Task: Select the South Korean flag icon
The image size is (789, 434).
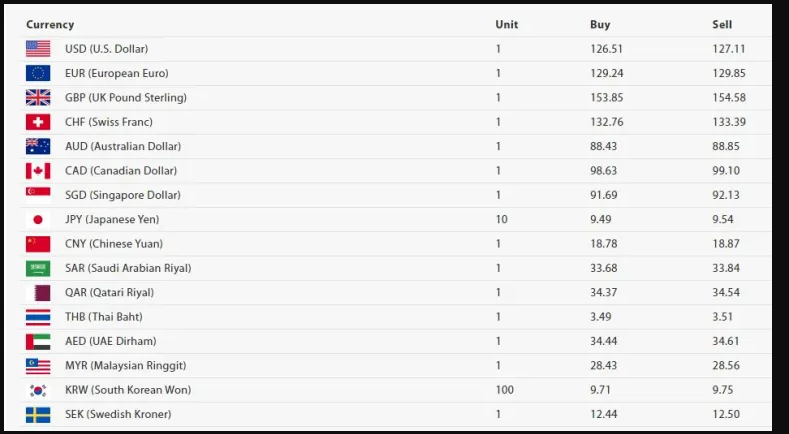Action: (38, 390)
